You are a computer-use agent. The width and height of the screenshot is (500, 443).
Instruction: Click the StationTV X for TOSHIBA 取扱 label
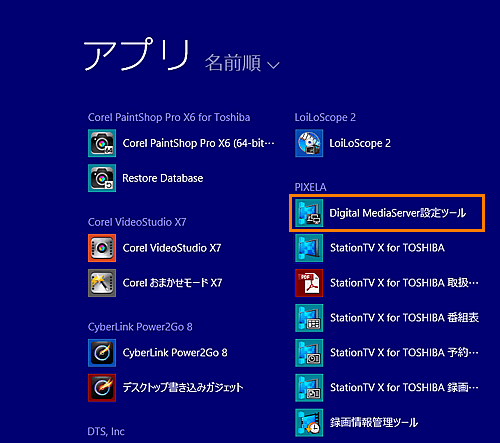click(x=404, y=283)
